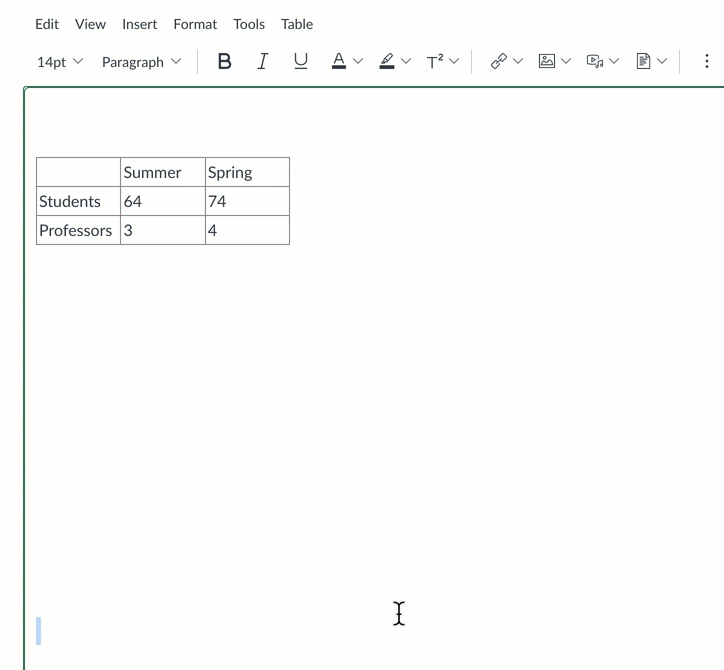This screenshot has width=724, height=670.
Task: Toggle Bold formatting
Action: (x=224, y=61)
